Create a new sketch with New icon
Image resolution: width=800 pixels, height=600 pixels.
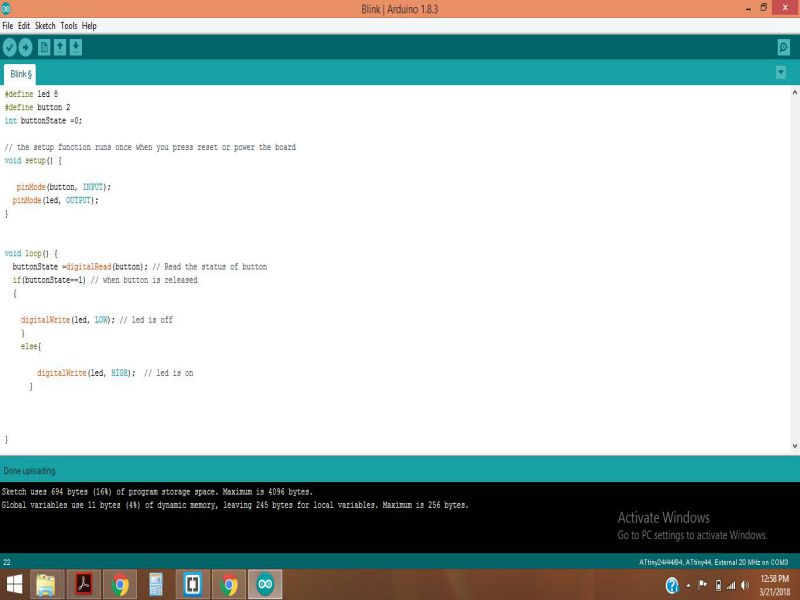pos(44,47)
